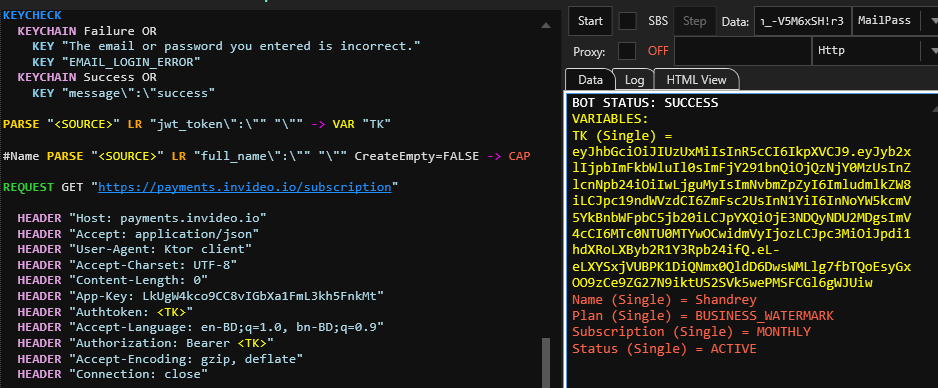938x388 pixels.
Task: Click the HEADER Authorization Bearer line
Action: (145, 343)
